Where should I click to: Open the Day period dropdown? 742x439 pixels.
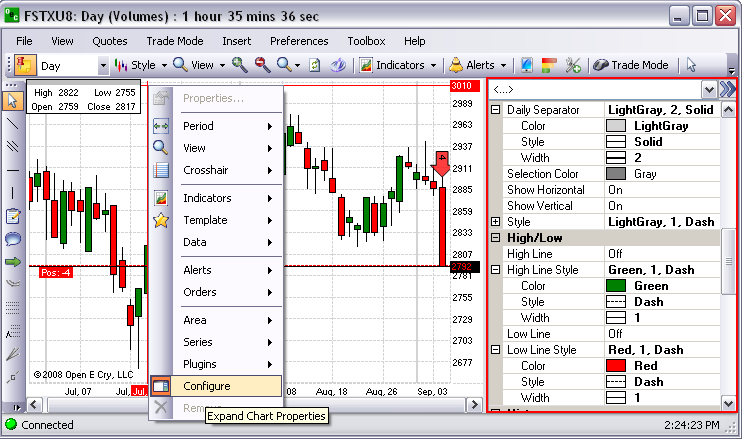[103, 65]
